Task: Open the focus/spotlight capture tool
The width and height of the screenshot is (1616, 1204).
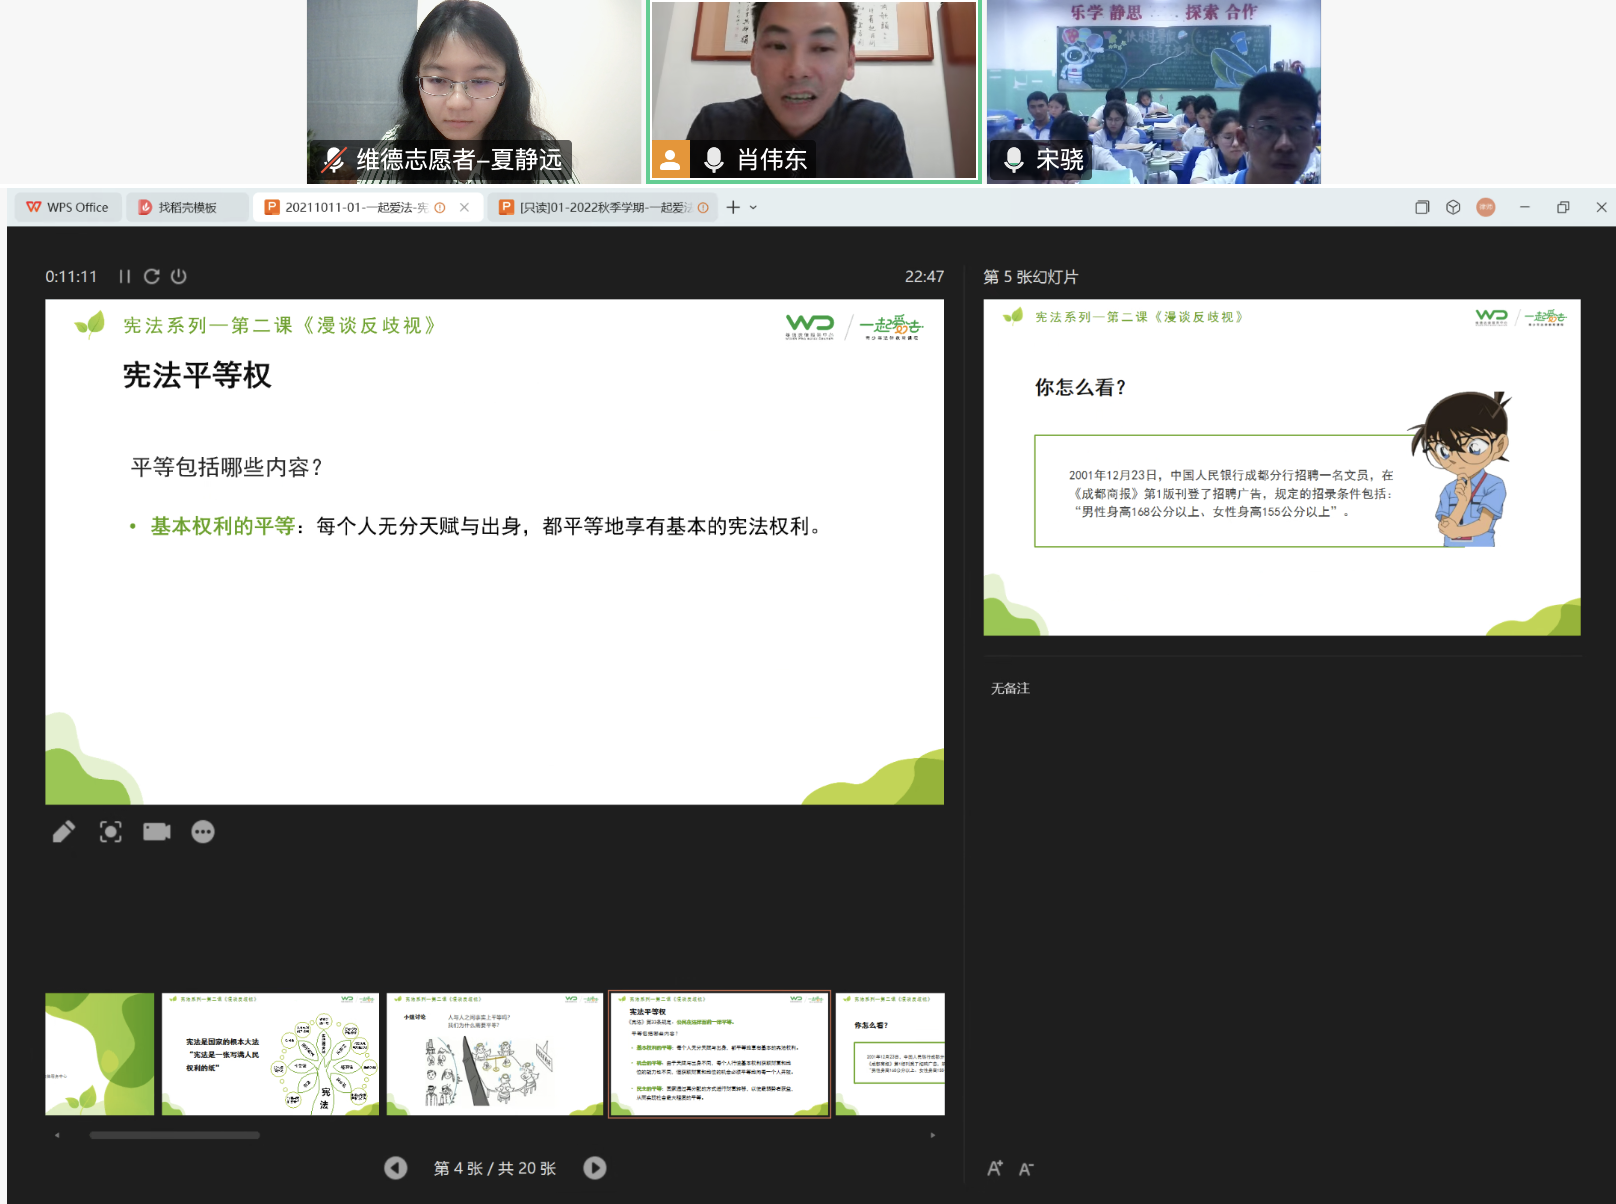Action: tap(110, 832)
